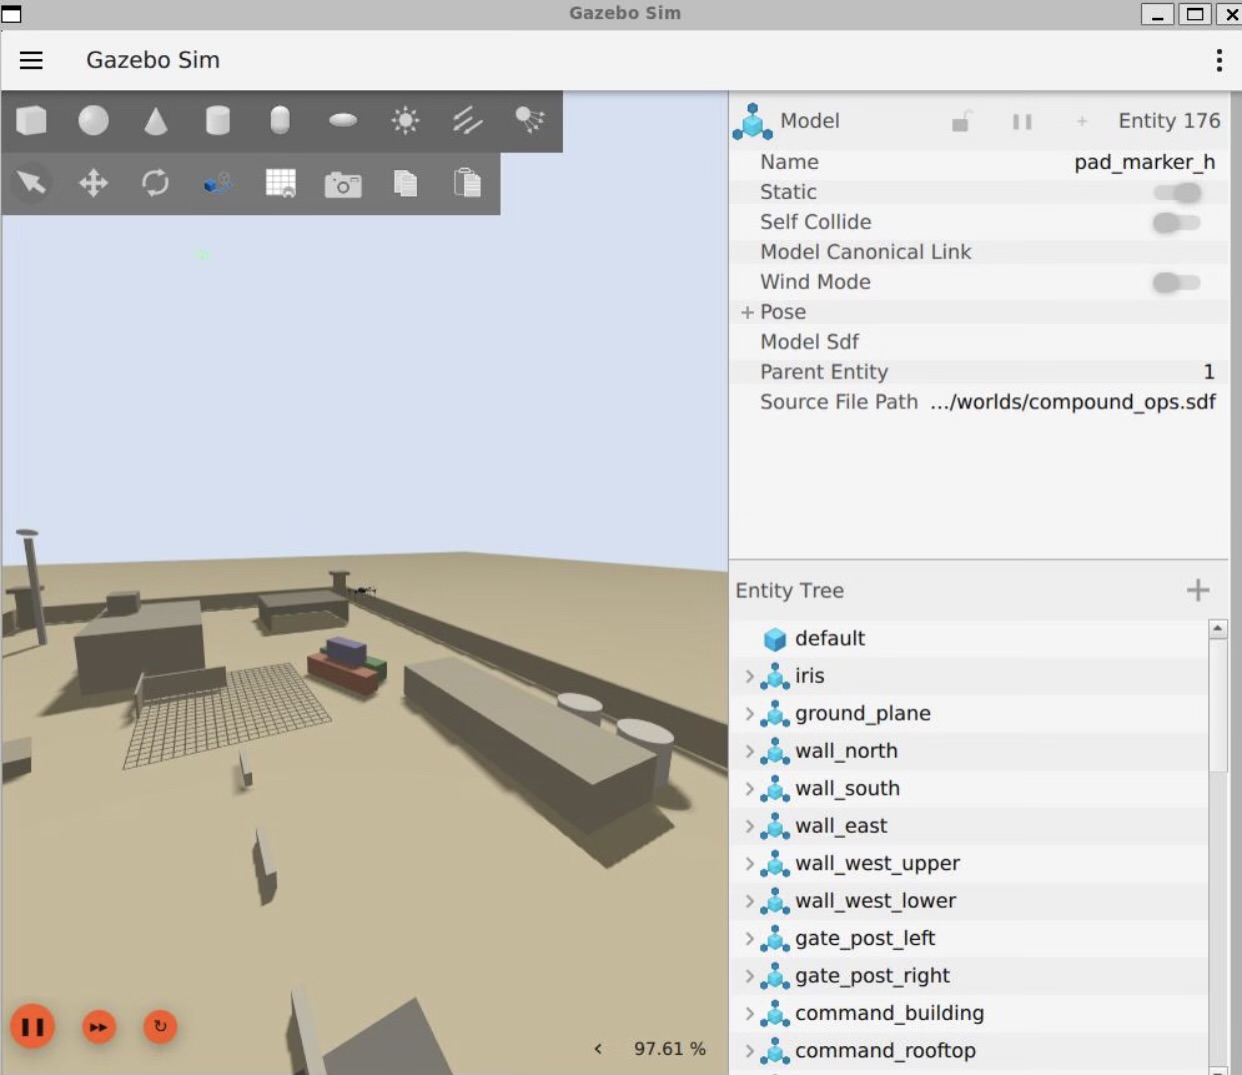
Task: Activate the select arrow tool
Action: coord(31,183)
